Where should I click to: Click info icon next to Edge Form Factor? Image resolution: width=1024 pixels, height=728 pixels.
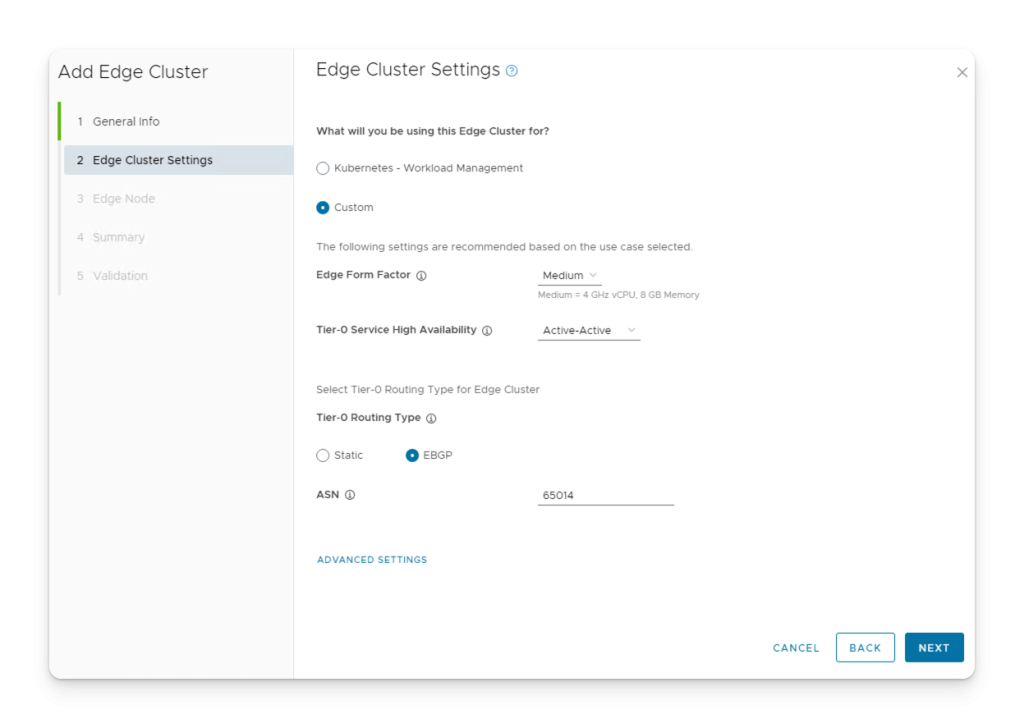[421, 276]
